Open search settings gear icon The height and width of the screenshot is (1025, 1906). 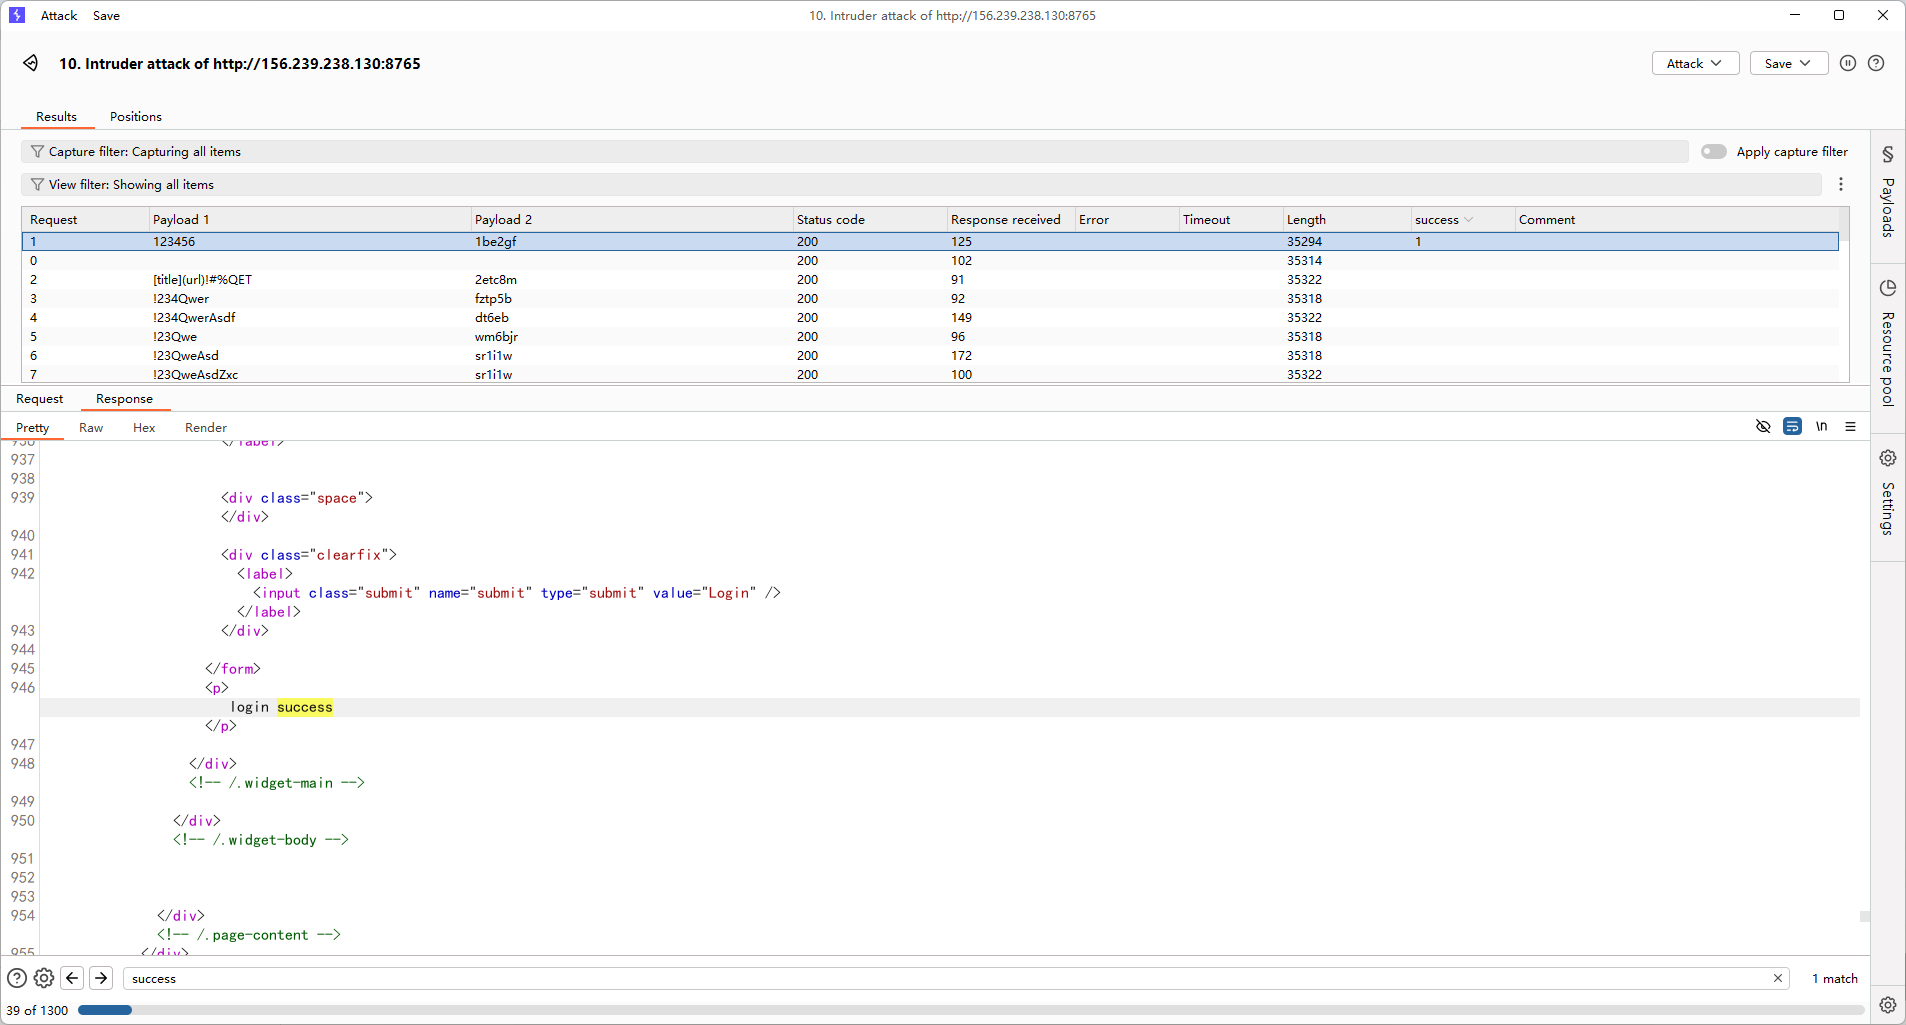44,978
